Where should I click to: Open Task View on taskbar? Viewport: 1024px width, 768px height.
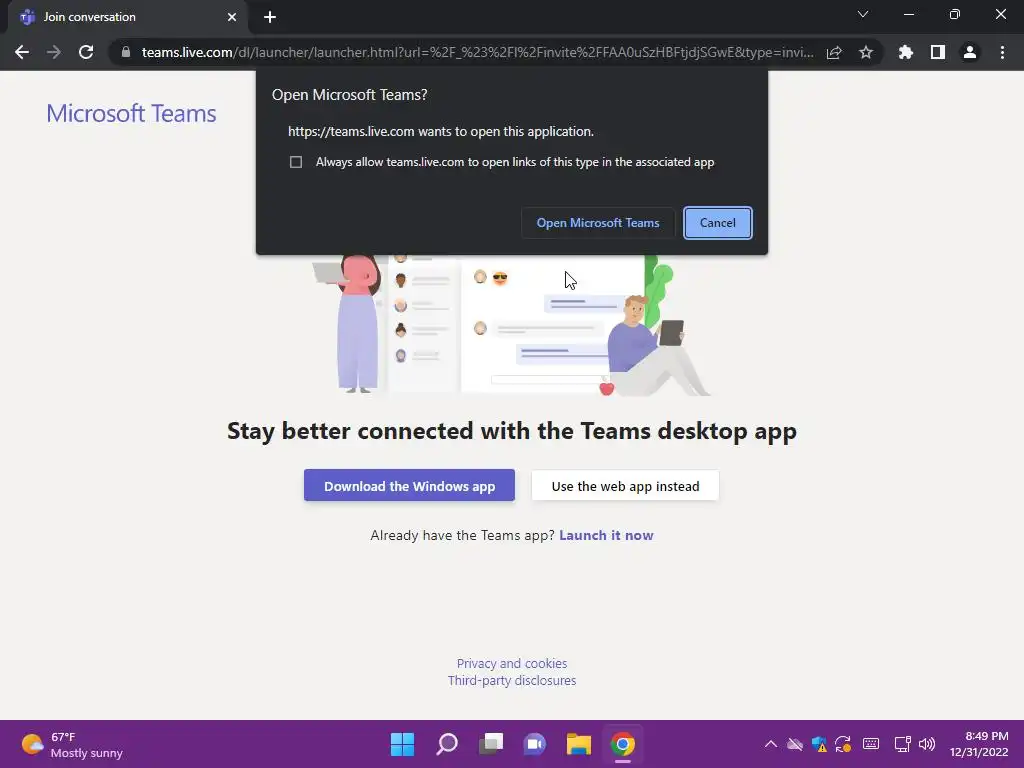pos(491,744)
